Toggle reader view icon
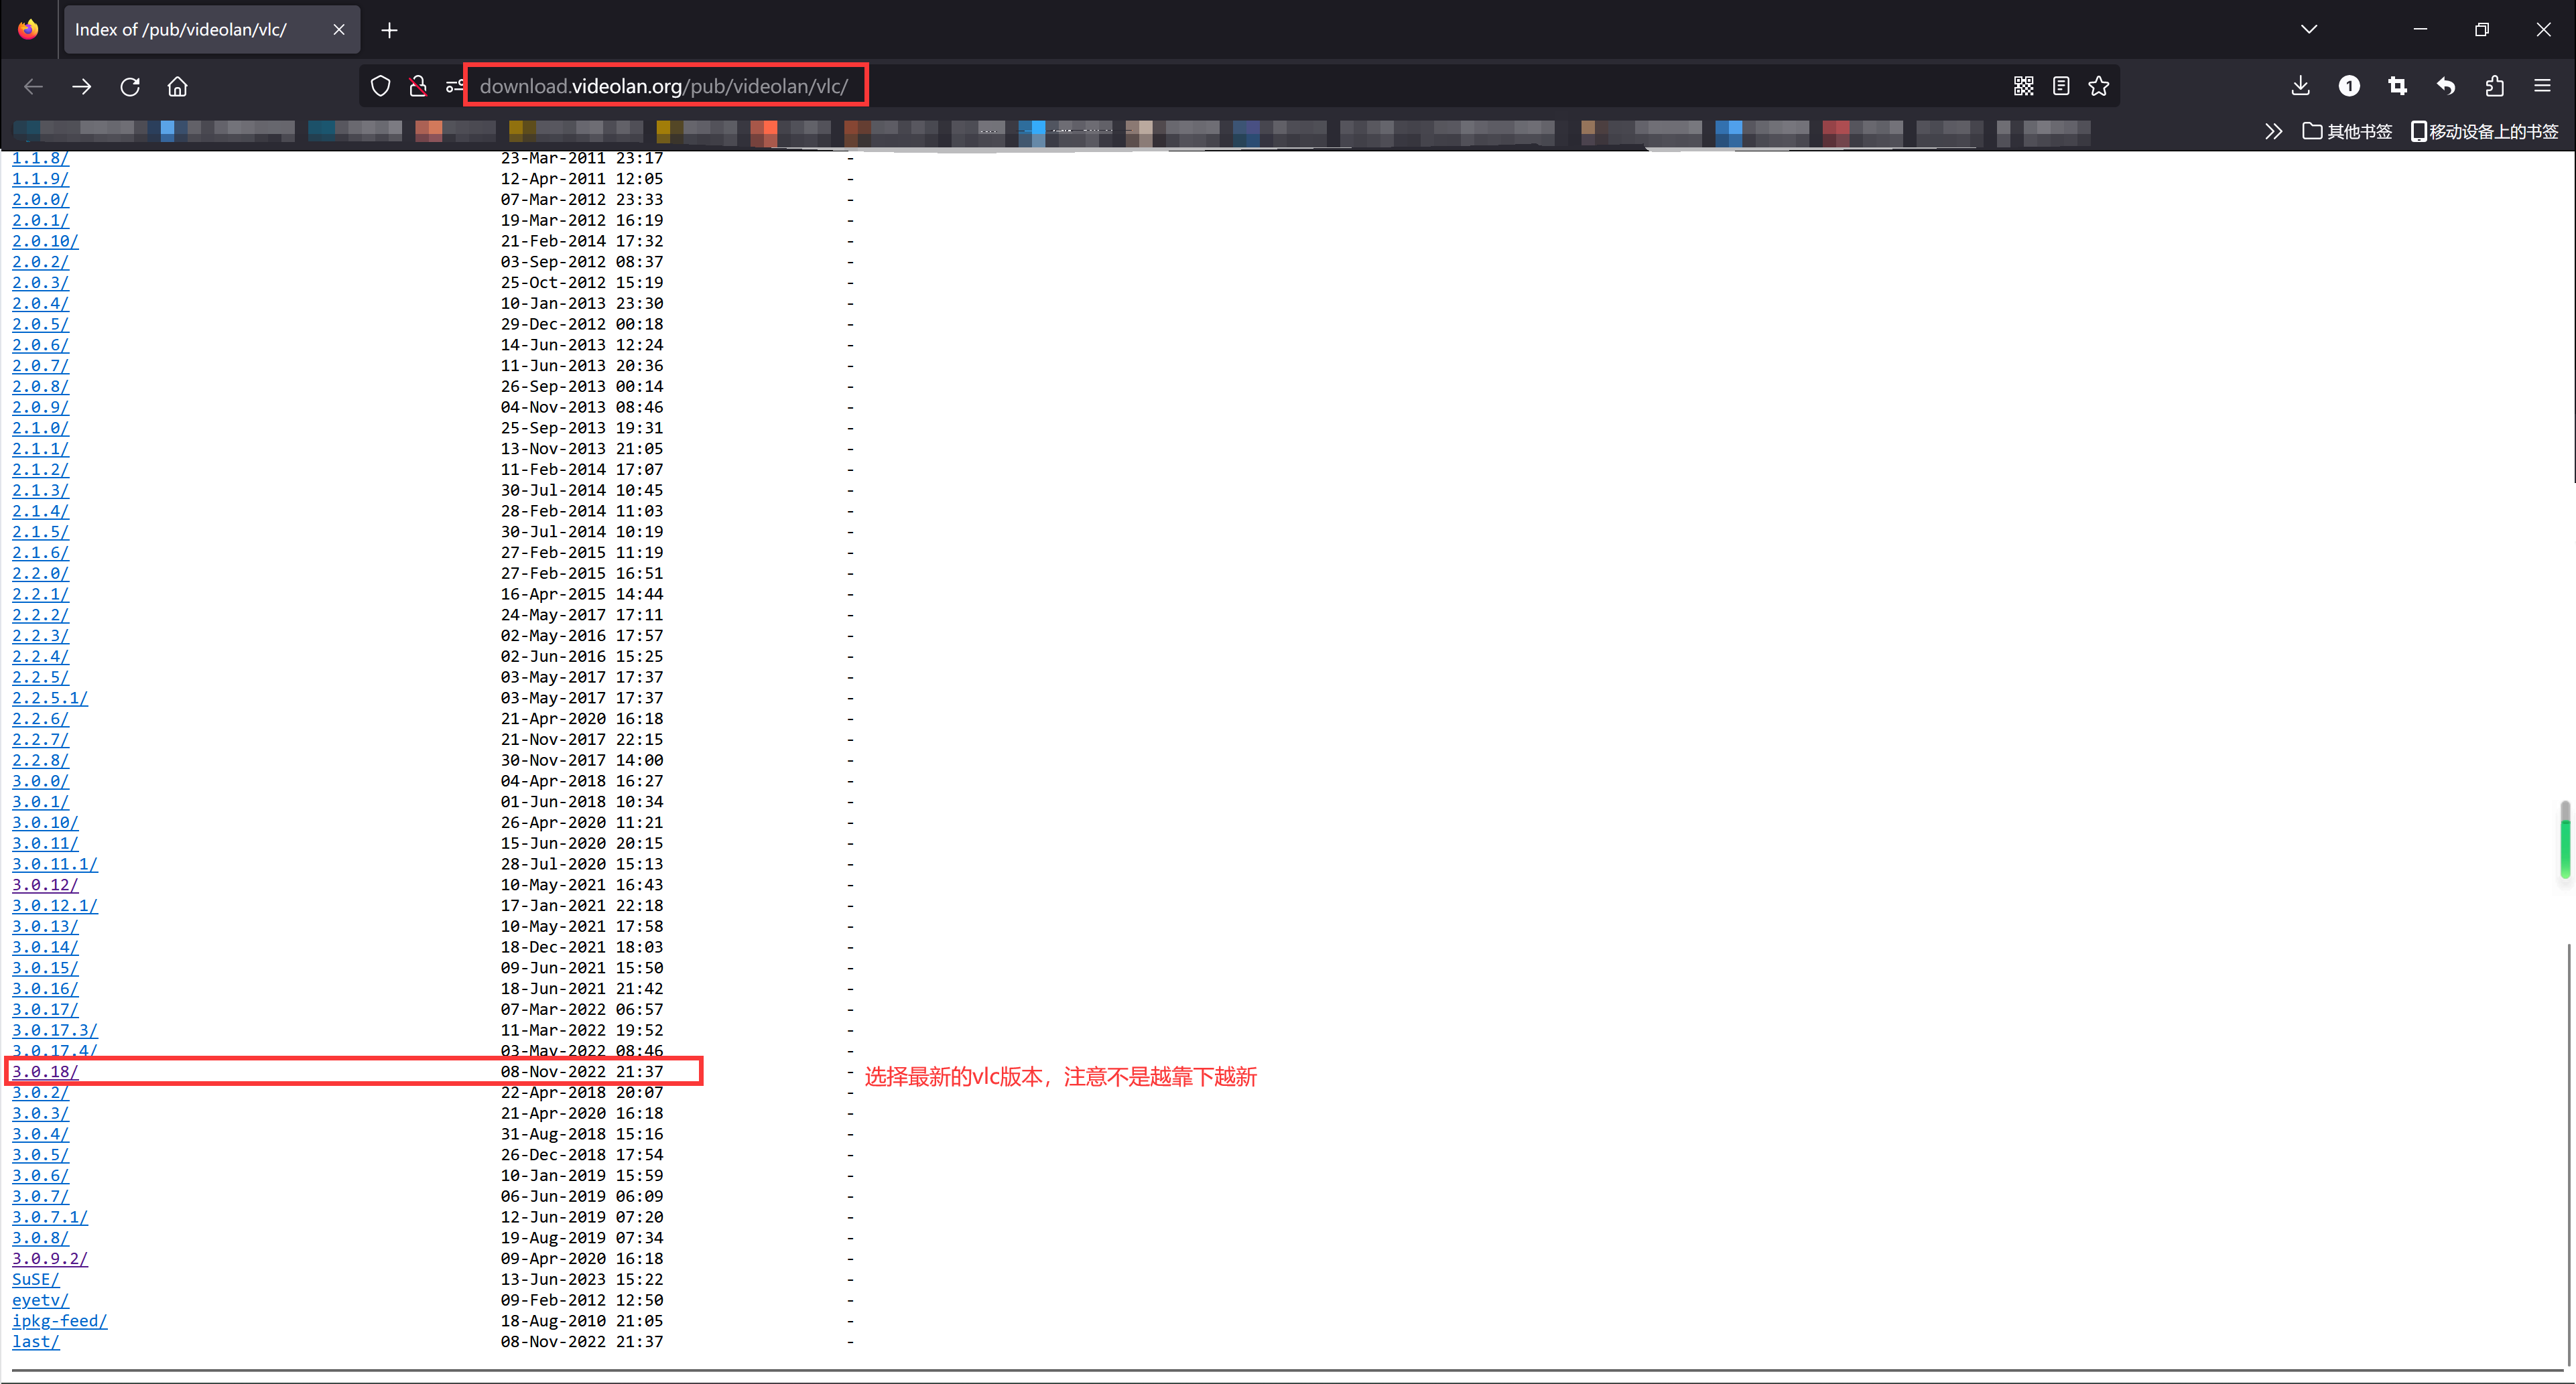 pos(2060,86)
